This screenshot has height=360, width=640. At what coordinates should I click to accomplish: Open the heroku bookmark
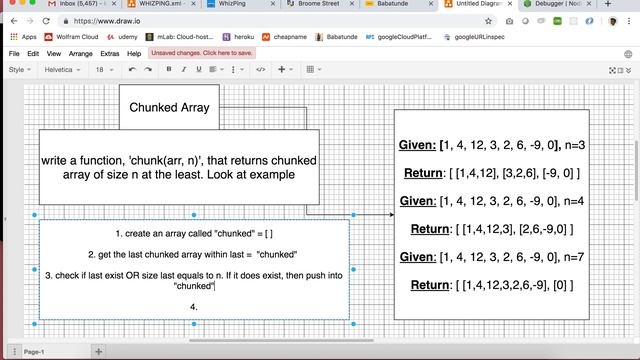pyautogui.click(x=238, y=37)
